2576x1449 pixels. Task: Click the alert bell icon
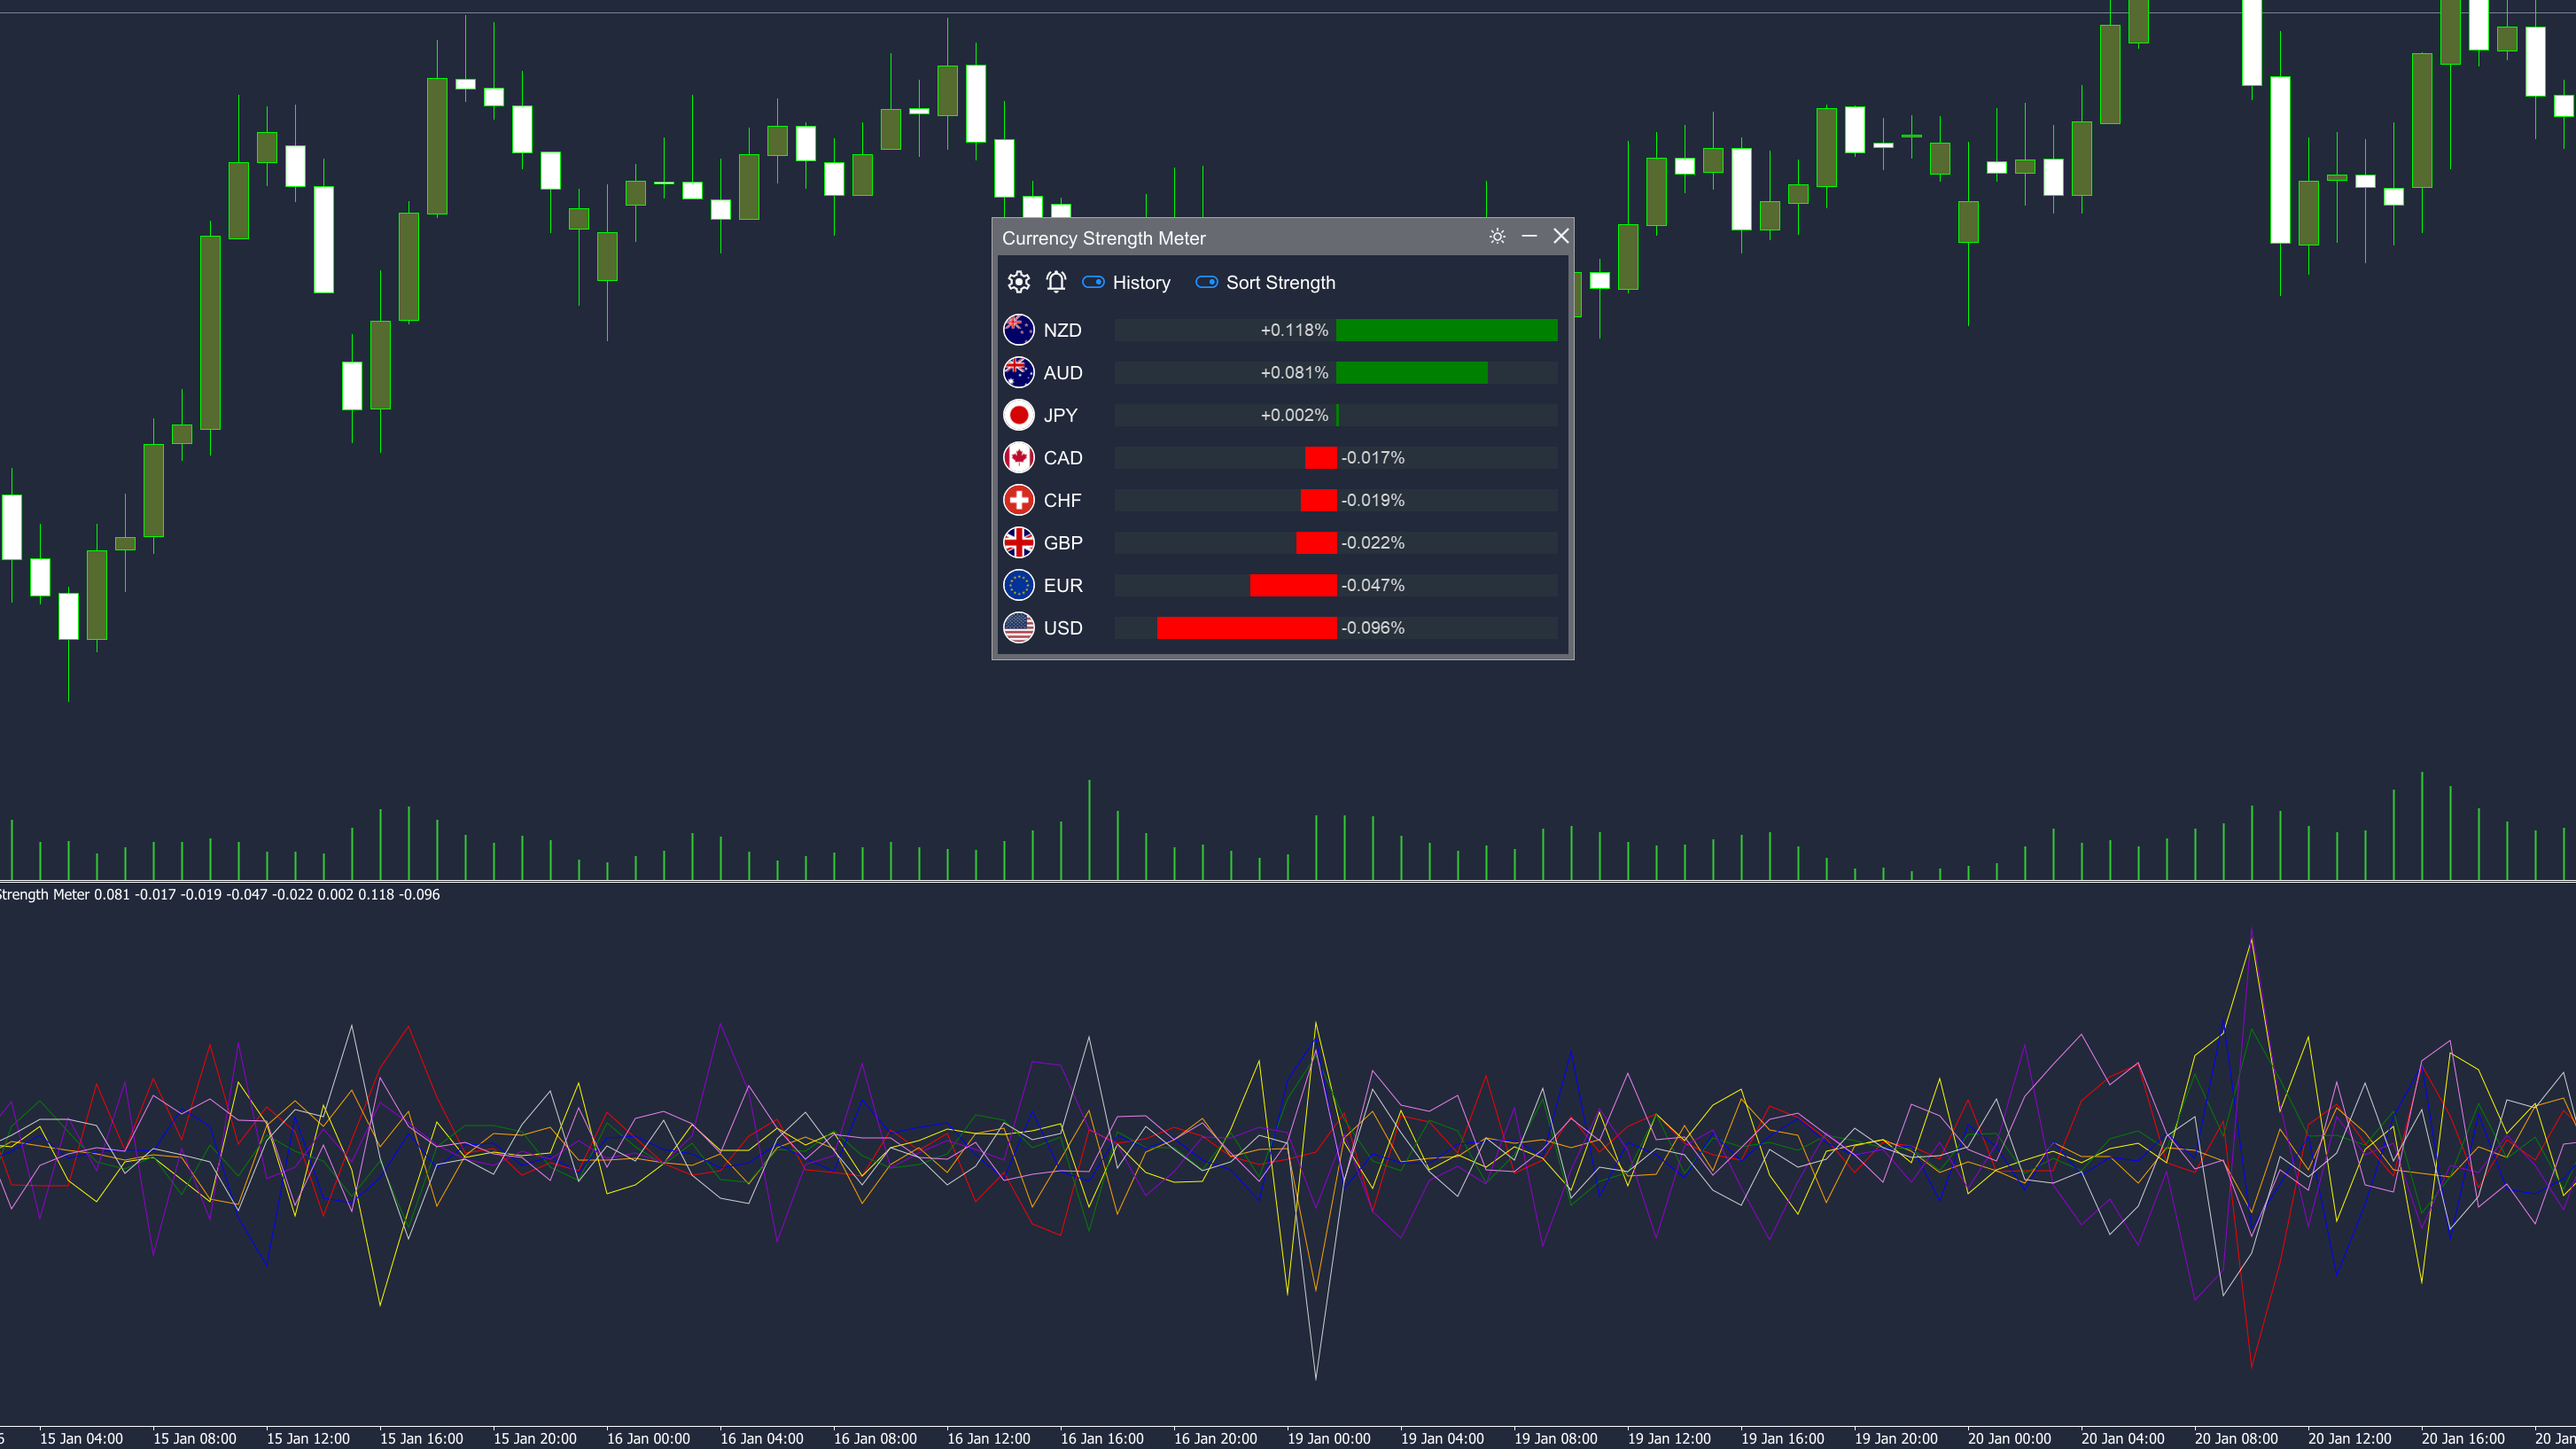(1055, 282)
